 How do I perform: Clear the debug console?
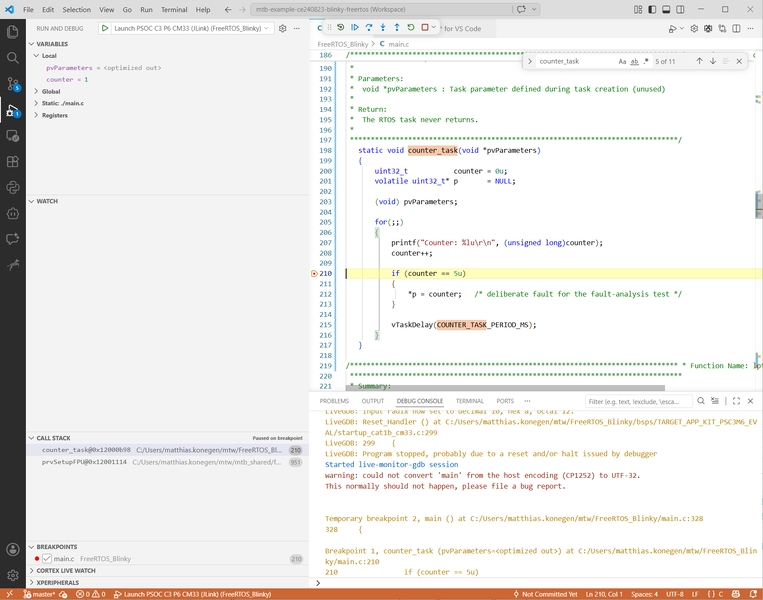click(x=714, y=401)
